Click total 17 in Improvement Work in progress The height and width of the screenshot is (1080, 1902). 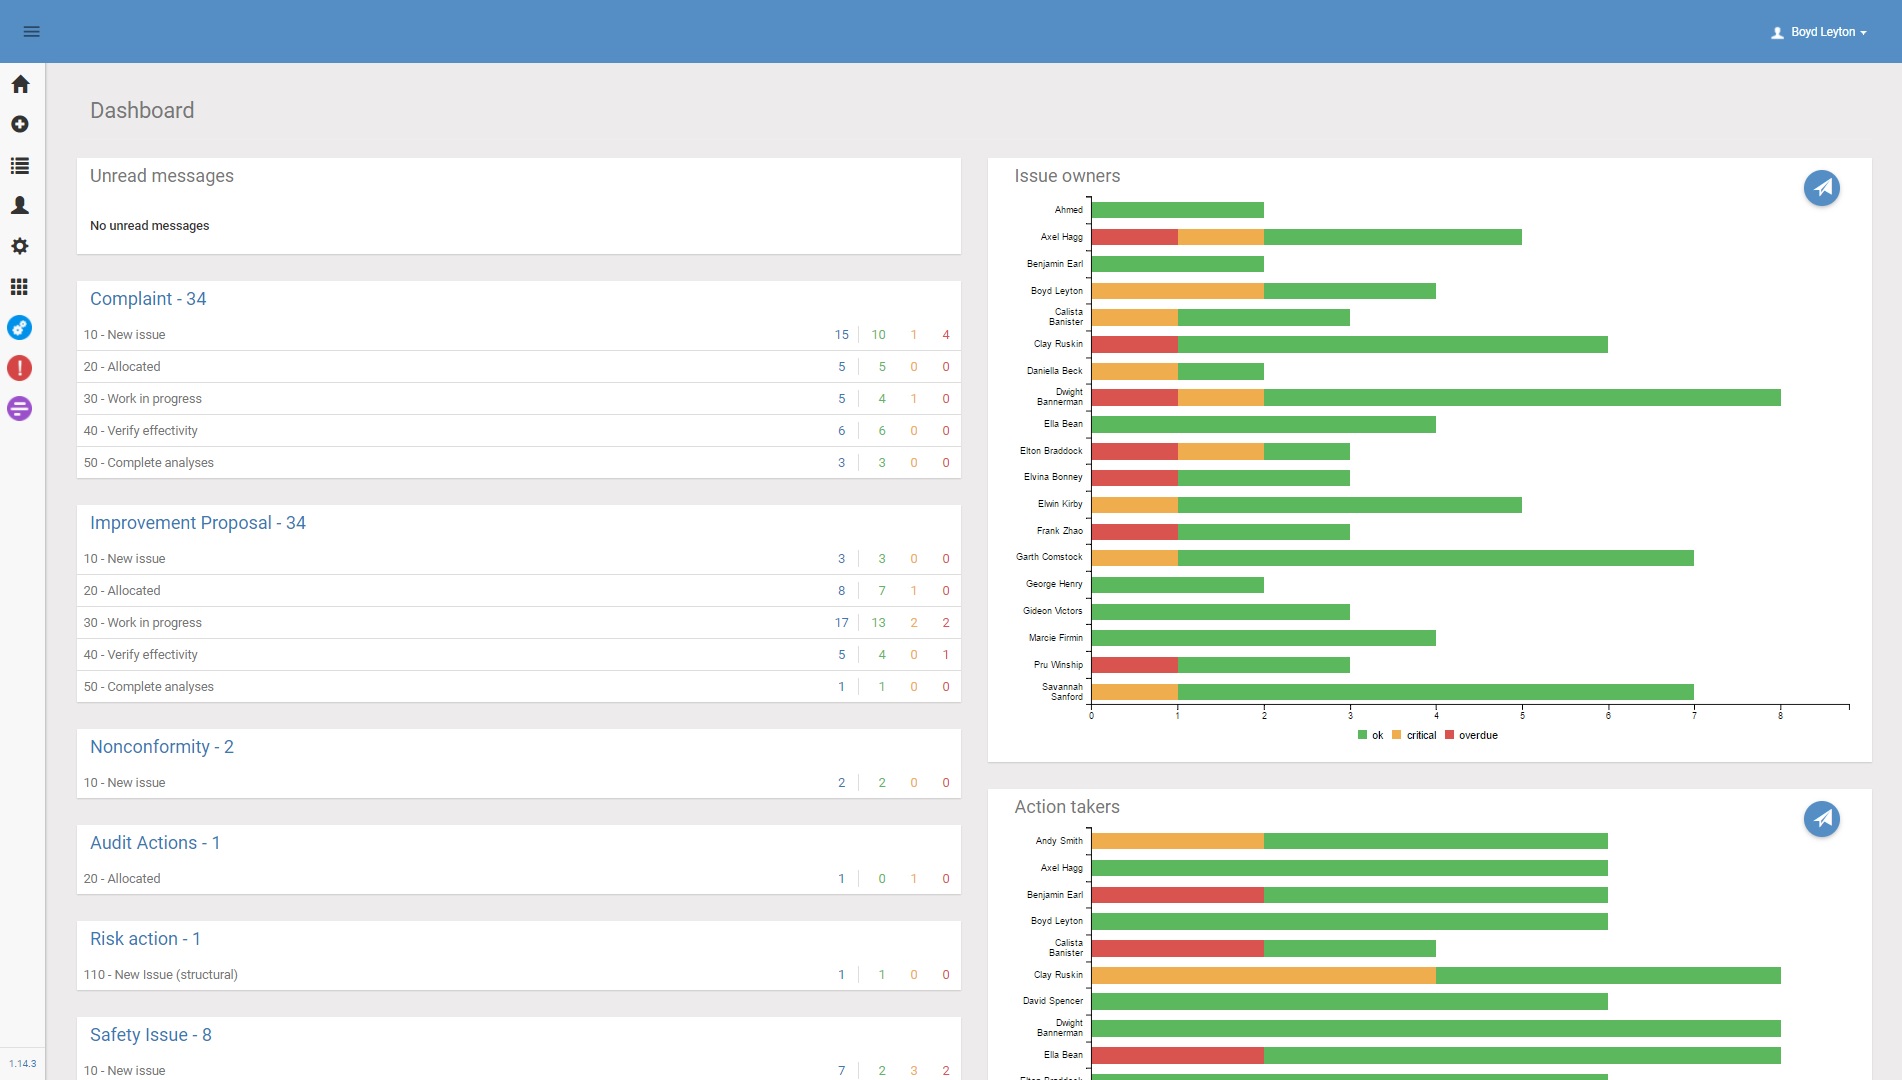click(841, 623)
